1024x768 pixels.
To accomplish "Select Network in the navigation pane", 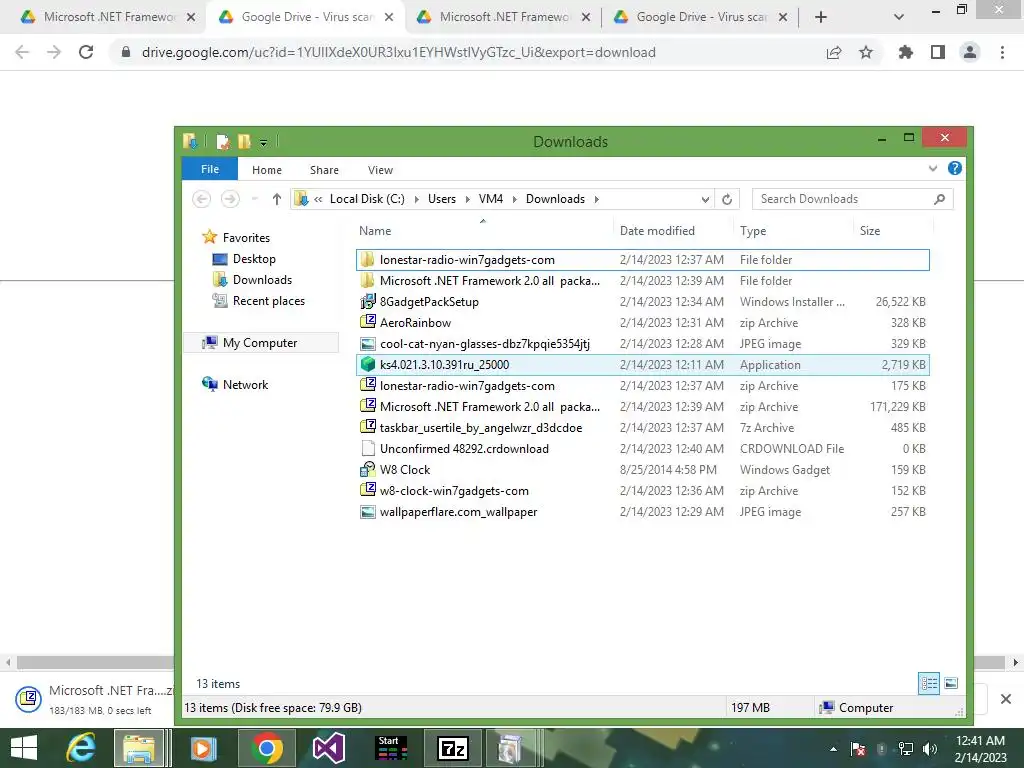I will pyautogui.click(x=245, y=385).
